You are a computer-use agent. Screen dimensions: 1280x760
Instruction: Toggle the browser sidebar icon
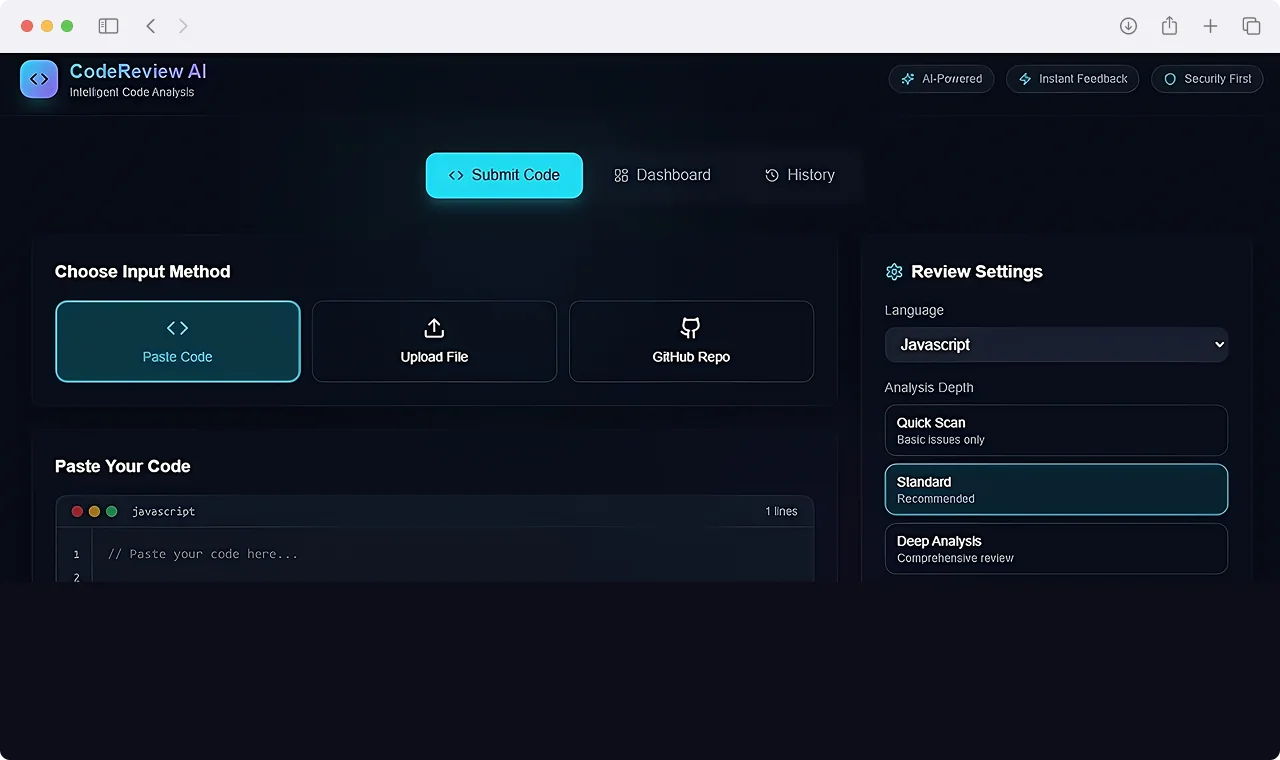pyautogui.click(x=108, y=26)
